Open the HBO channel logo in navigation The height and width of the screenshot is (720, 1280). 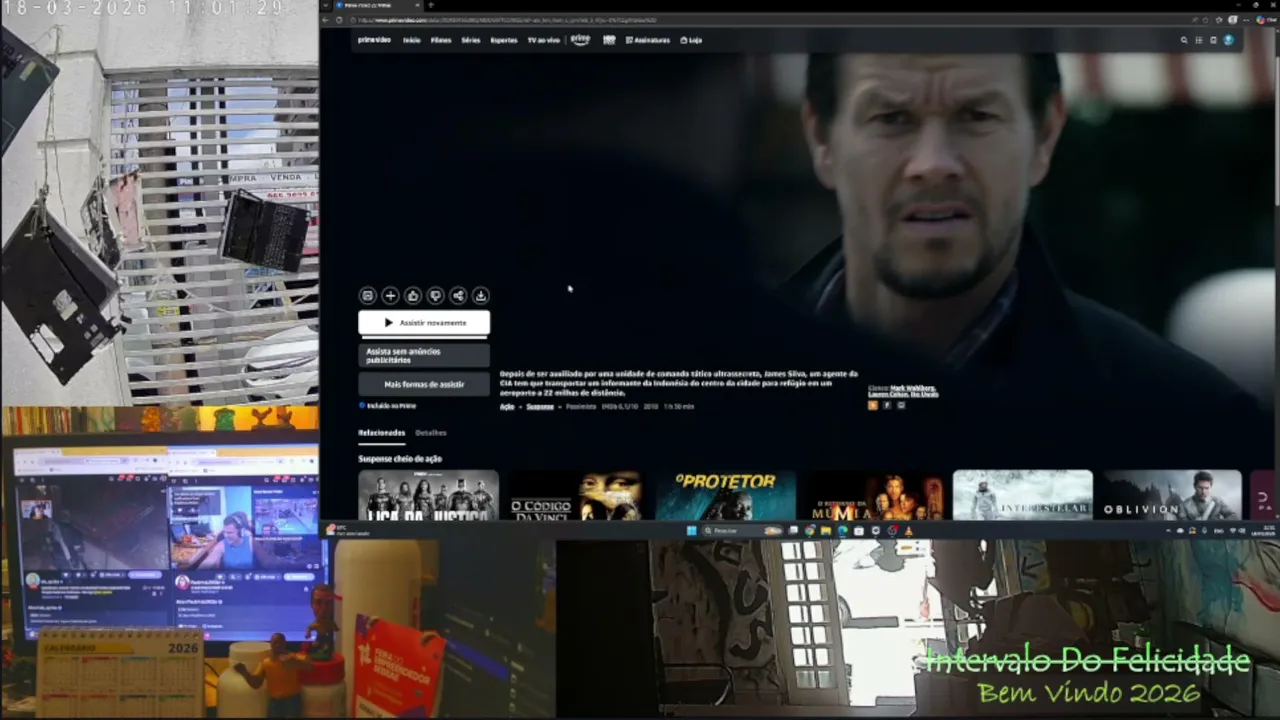pos(609,40)
